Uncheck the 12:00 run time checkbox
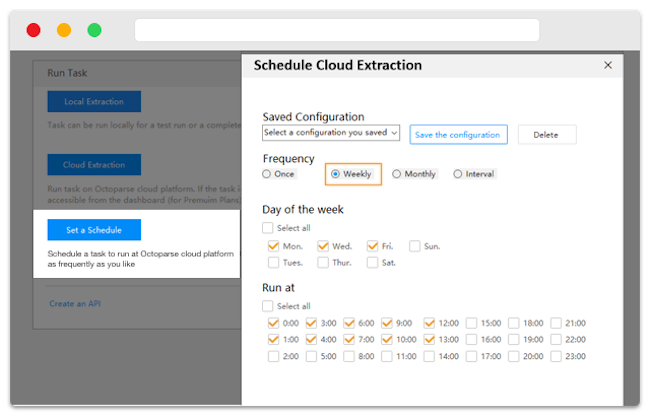 [430, 323]
